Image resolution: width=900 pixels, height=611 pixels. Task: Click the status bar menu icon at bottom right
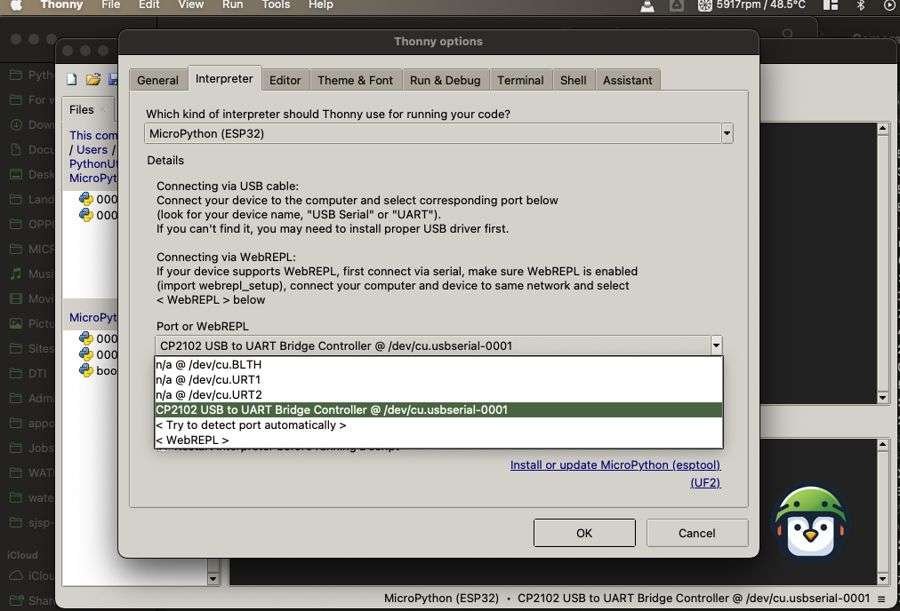click(881, 598)
